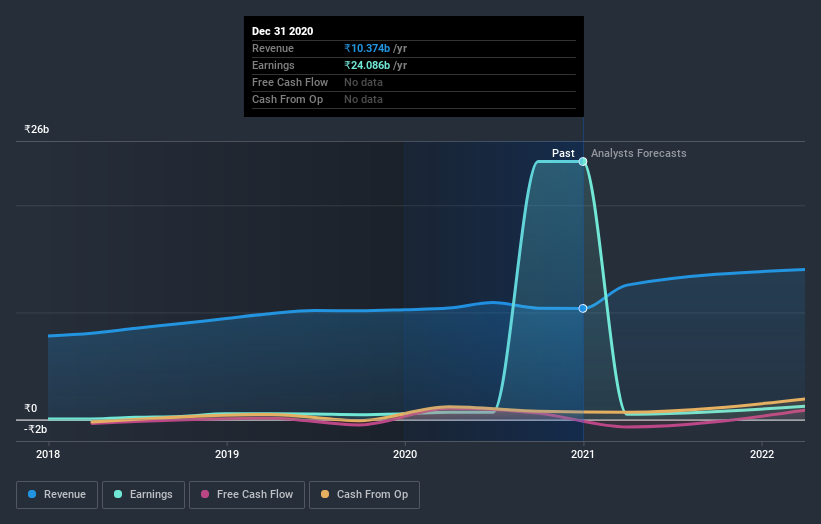Viewport: 821px width, 524px height.
Task: Toggle the Free Cash Flow legend button
Action: (247, 495)
